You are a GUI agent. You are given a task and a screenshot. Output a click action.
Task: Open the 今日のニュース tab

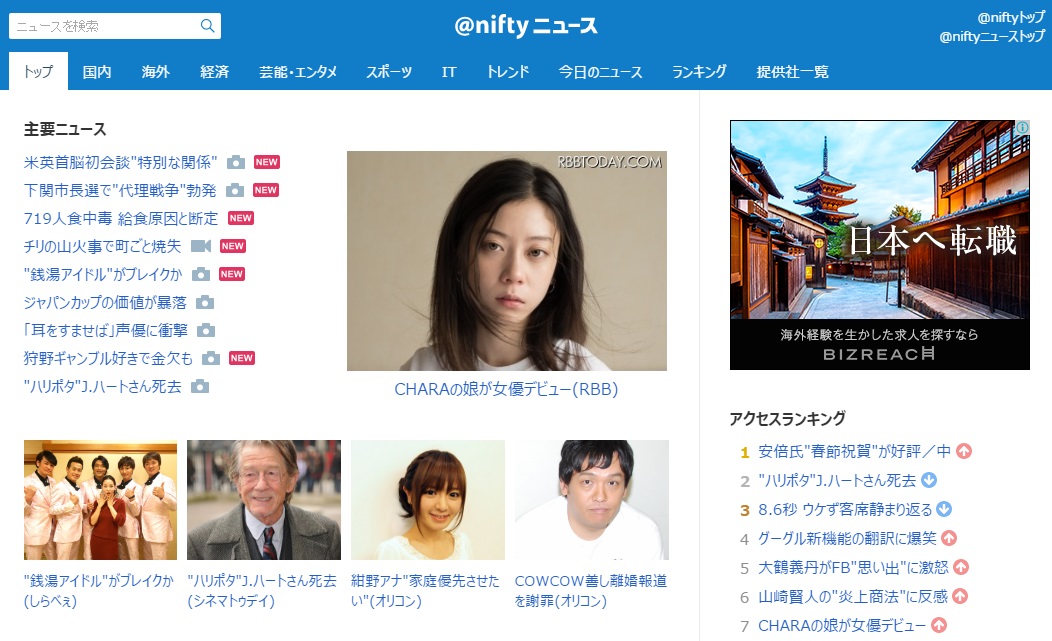600,72
